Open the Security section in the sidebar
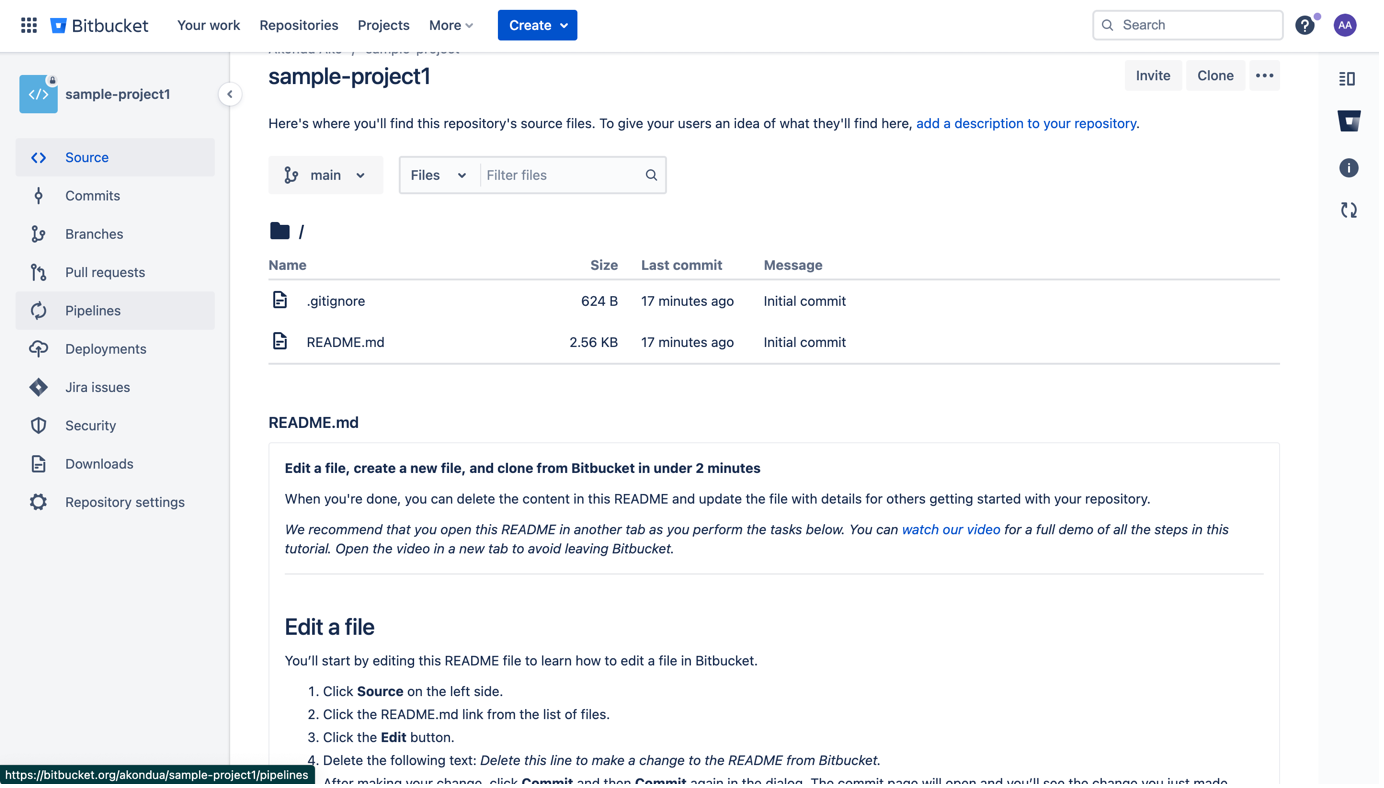Screen dimensions: 1384x788 point(90,425)
